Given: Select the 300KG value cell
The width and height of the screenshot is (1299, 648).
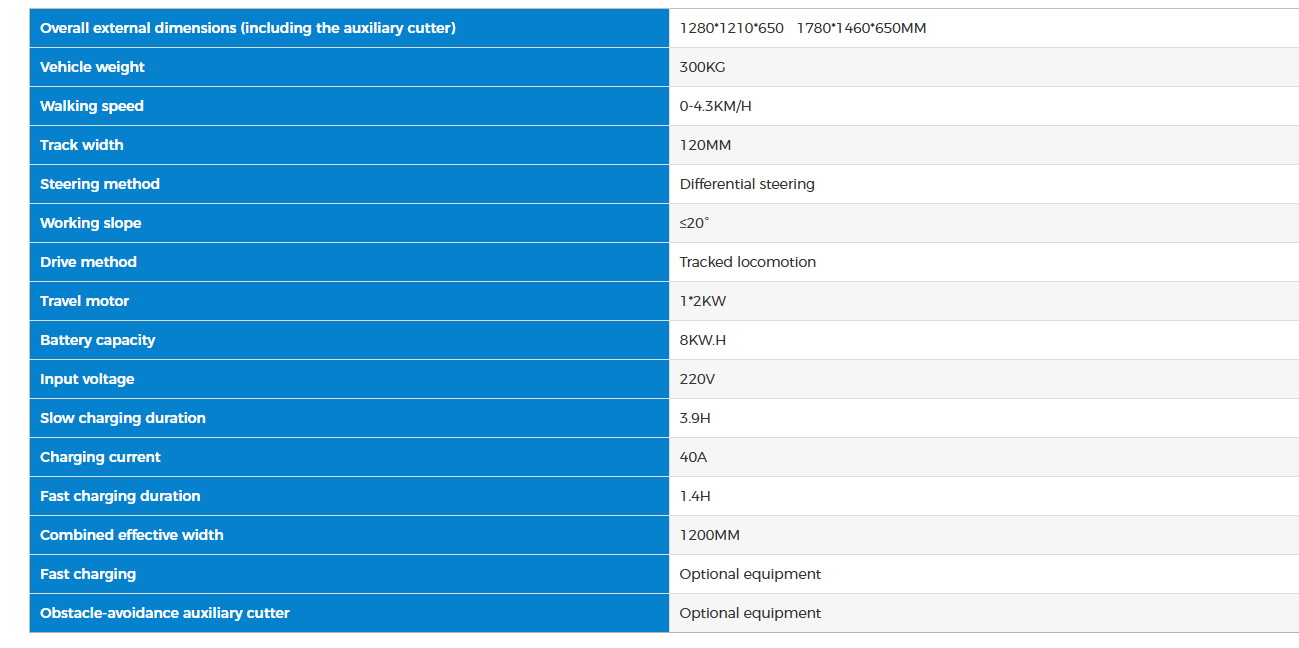Looking at the screenshot, I should [984, 67].
